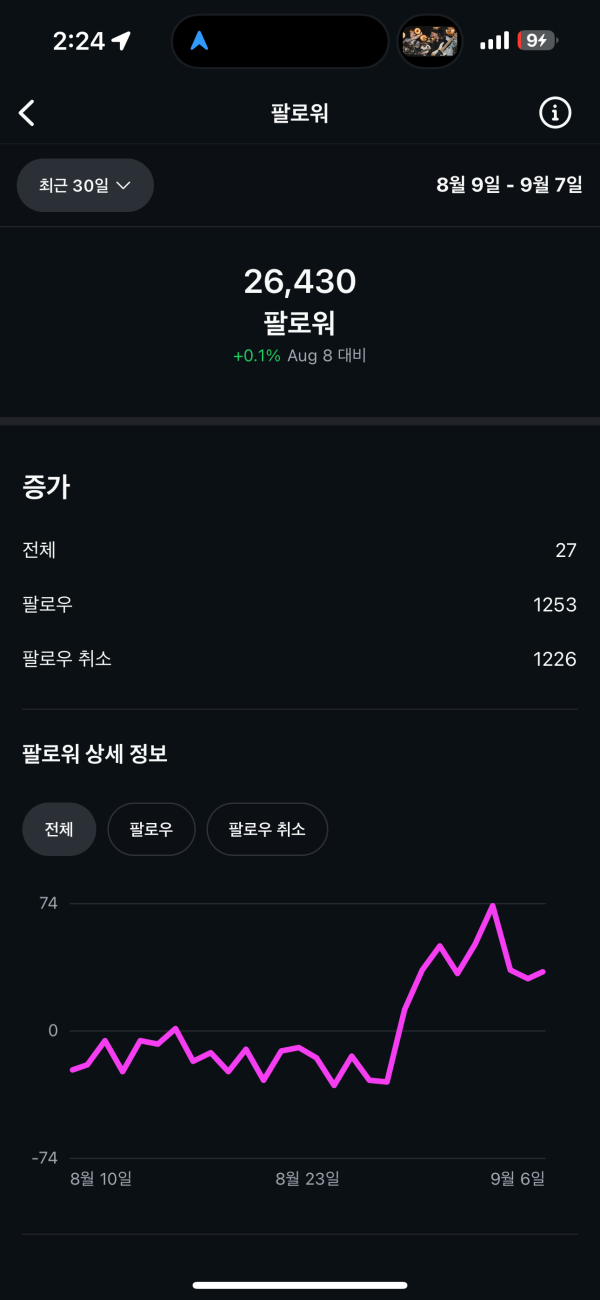Tap the media thumbnail in Dynamic Island
The height and width of the screenshot is (1300, 600).
[x=429, y=41]
